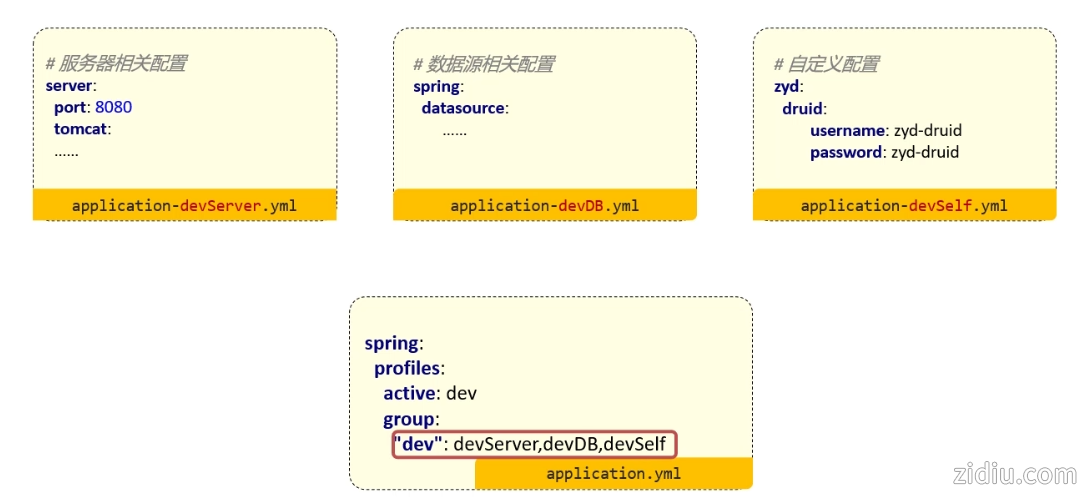This screenshot has width=1086, height=497.
Task: Click the application-devDB.yml file label
Action: click(544, 206)
